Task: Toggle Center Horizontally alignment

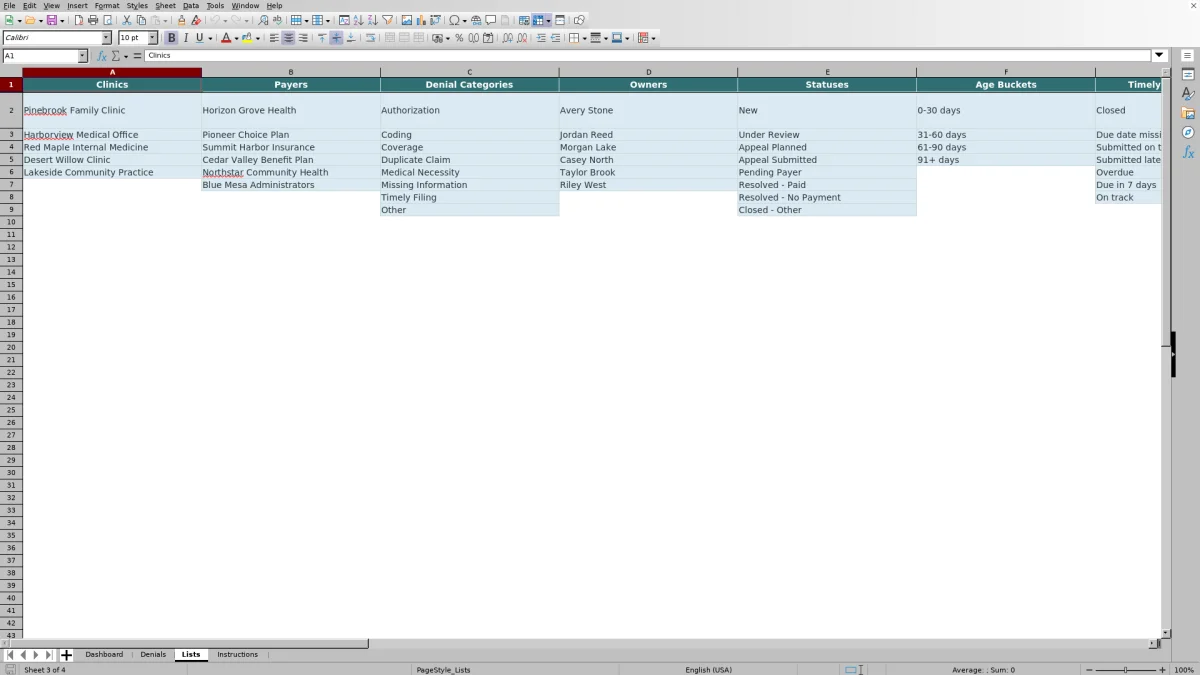Action: click(288, 38)
